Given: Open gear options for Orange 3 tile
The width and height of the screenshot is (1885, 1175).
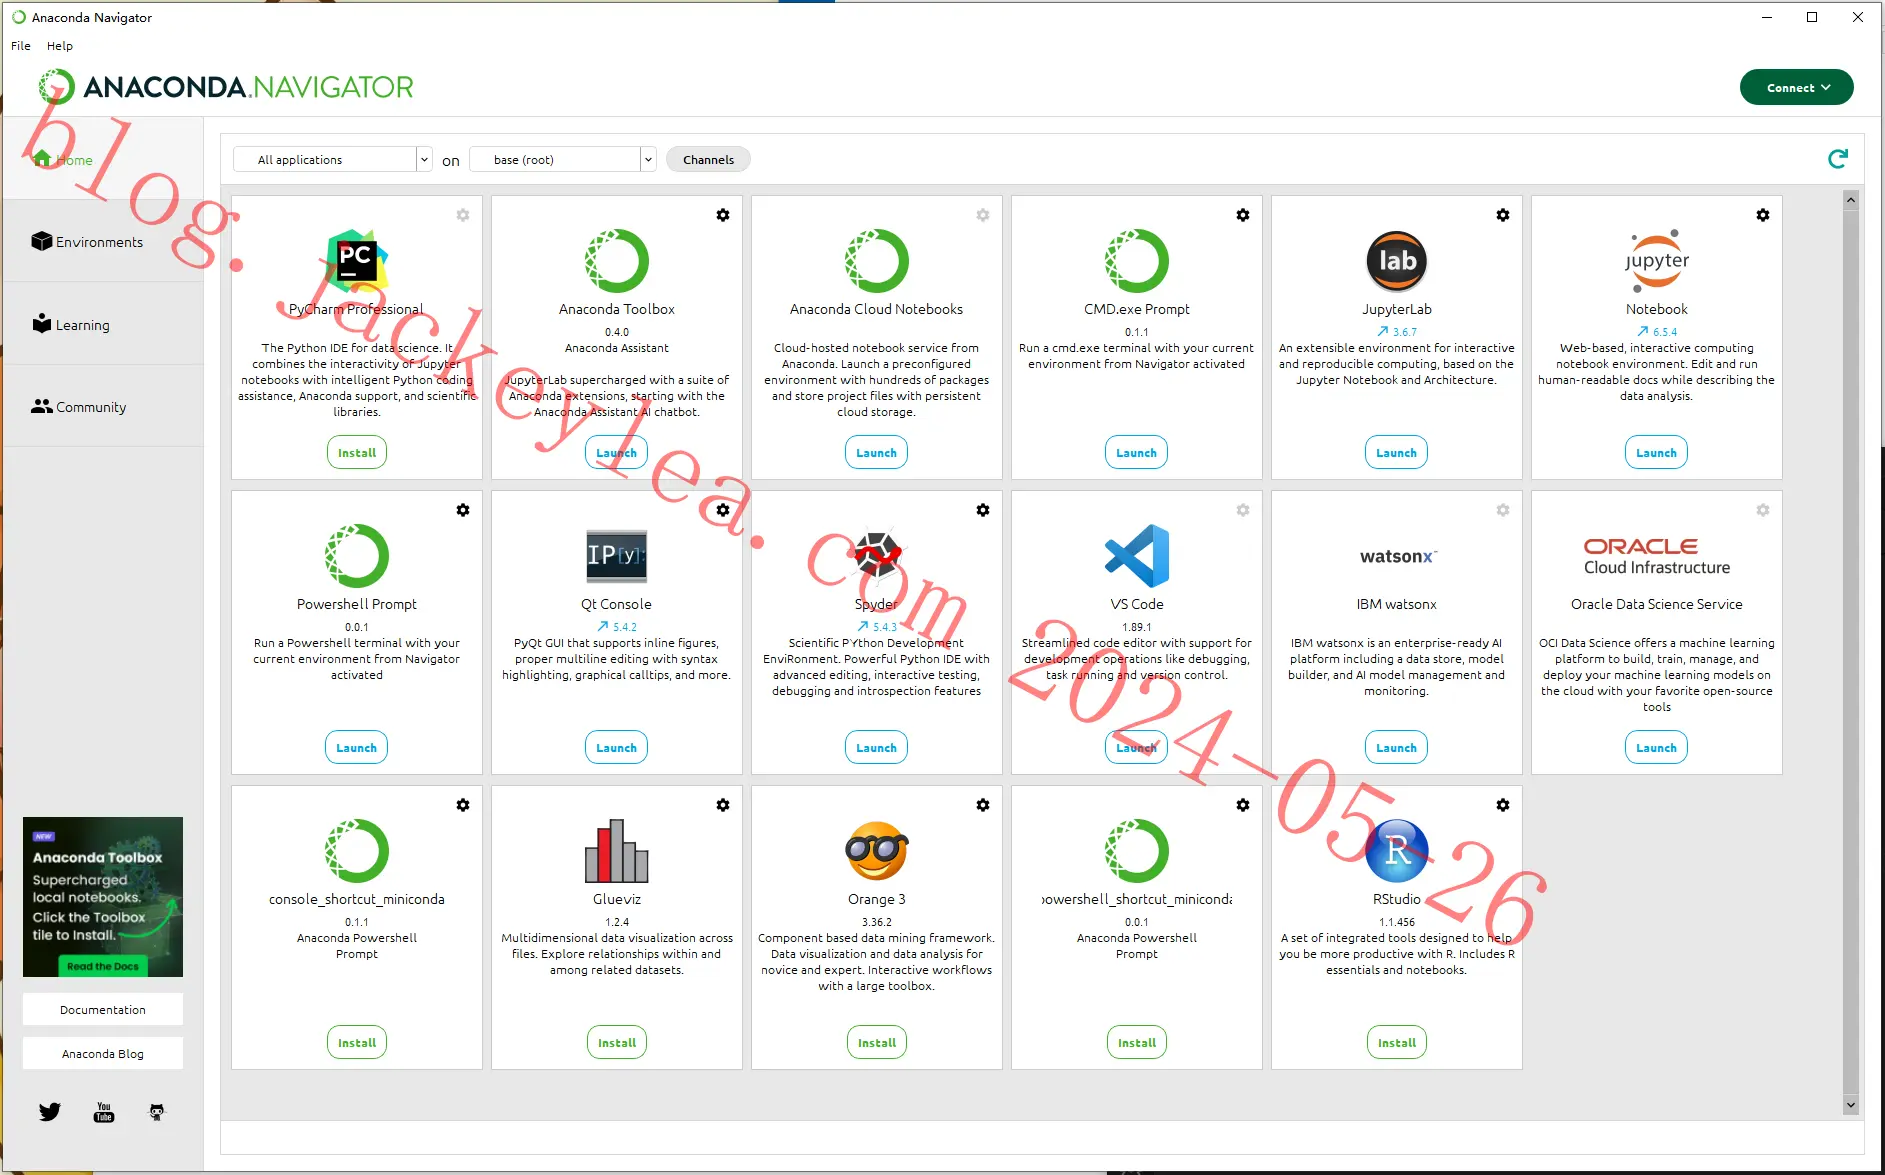Looking at the screenshot, I should tap(983, 805).
